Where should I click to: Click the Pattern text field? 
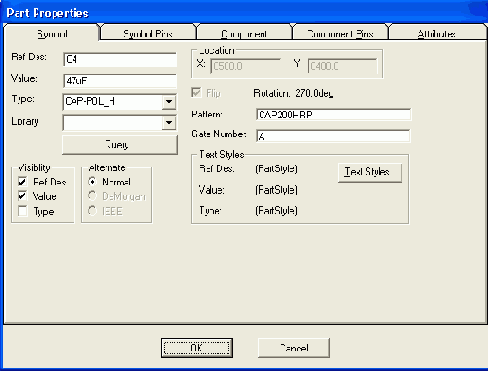[x=333, y=115]
